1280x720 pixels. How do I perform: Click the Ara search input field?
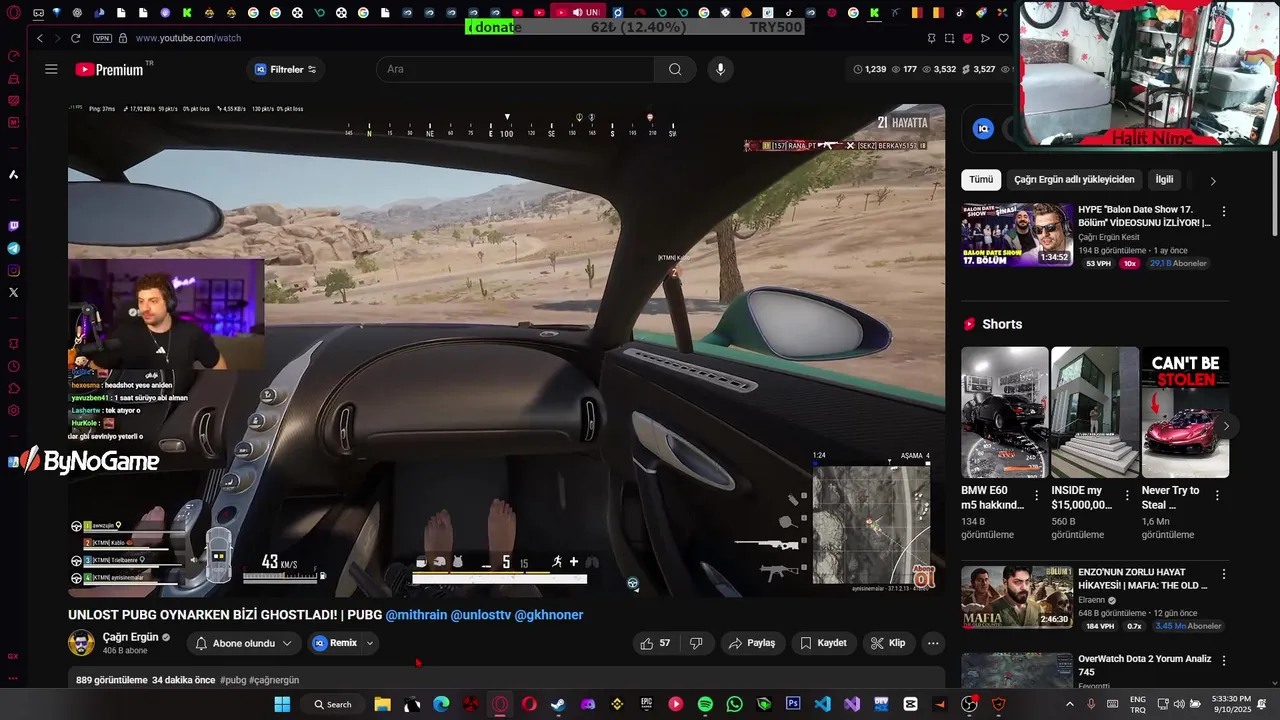[x=515, y=69]
